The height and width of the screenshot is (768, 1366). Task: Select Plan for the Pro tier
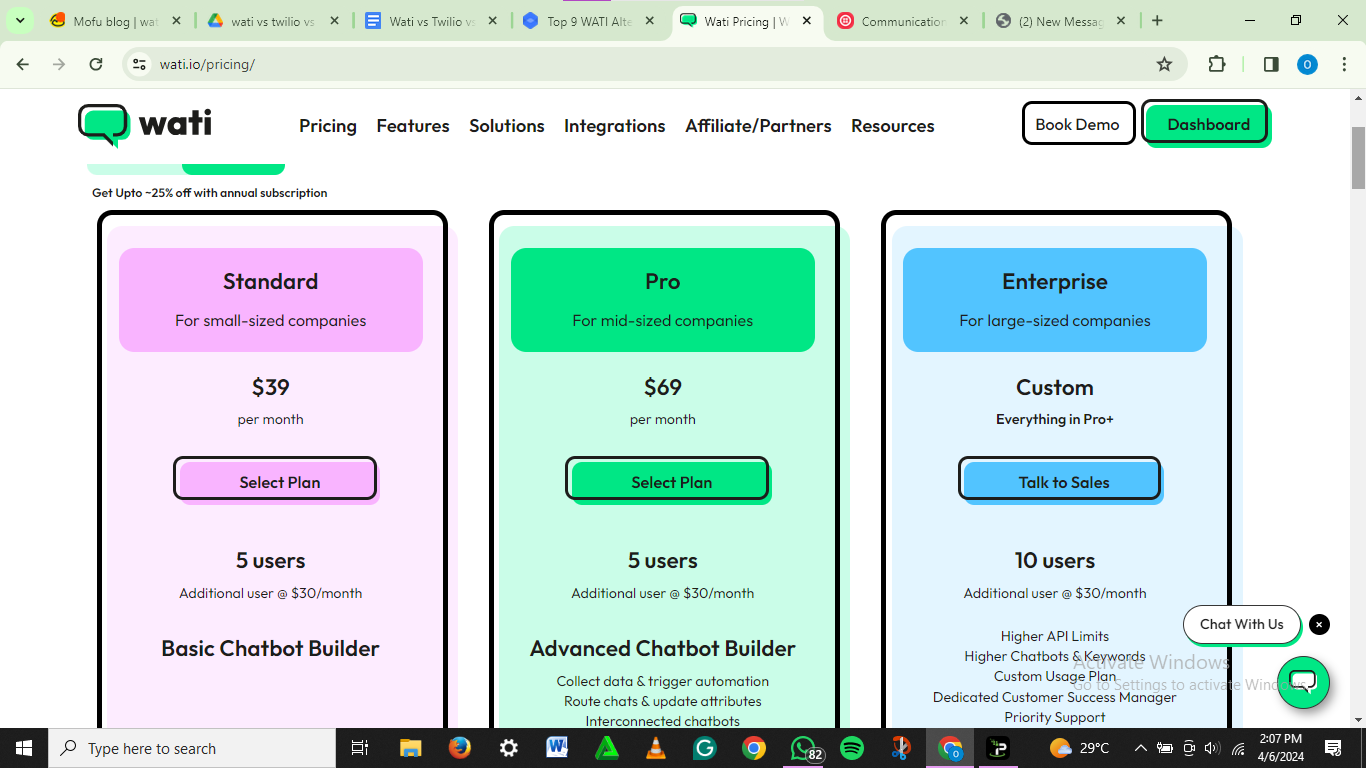pyautogui.click(x=669, y=481)
